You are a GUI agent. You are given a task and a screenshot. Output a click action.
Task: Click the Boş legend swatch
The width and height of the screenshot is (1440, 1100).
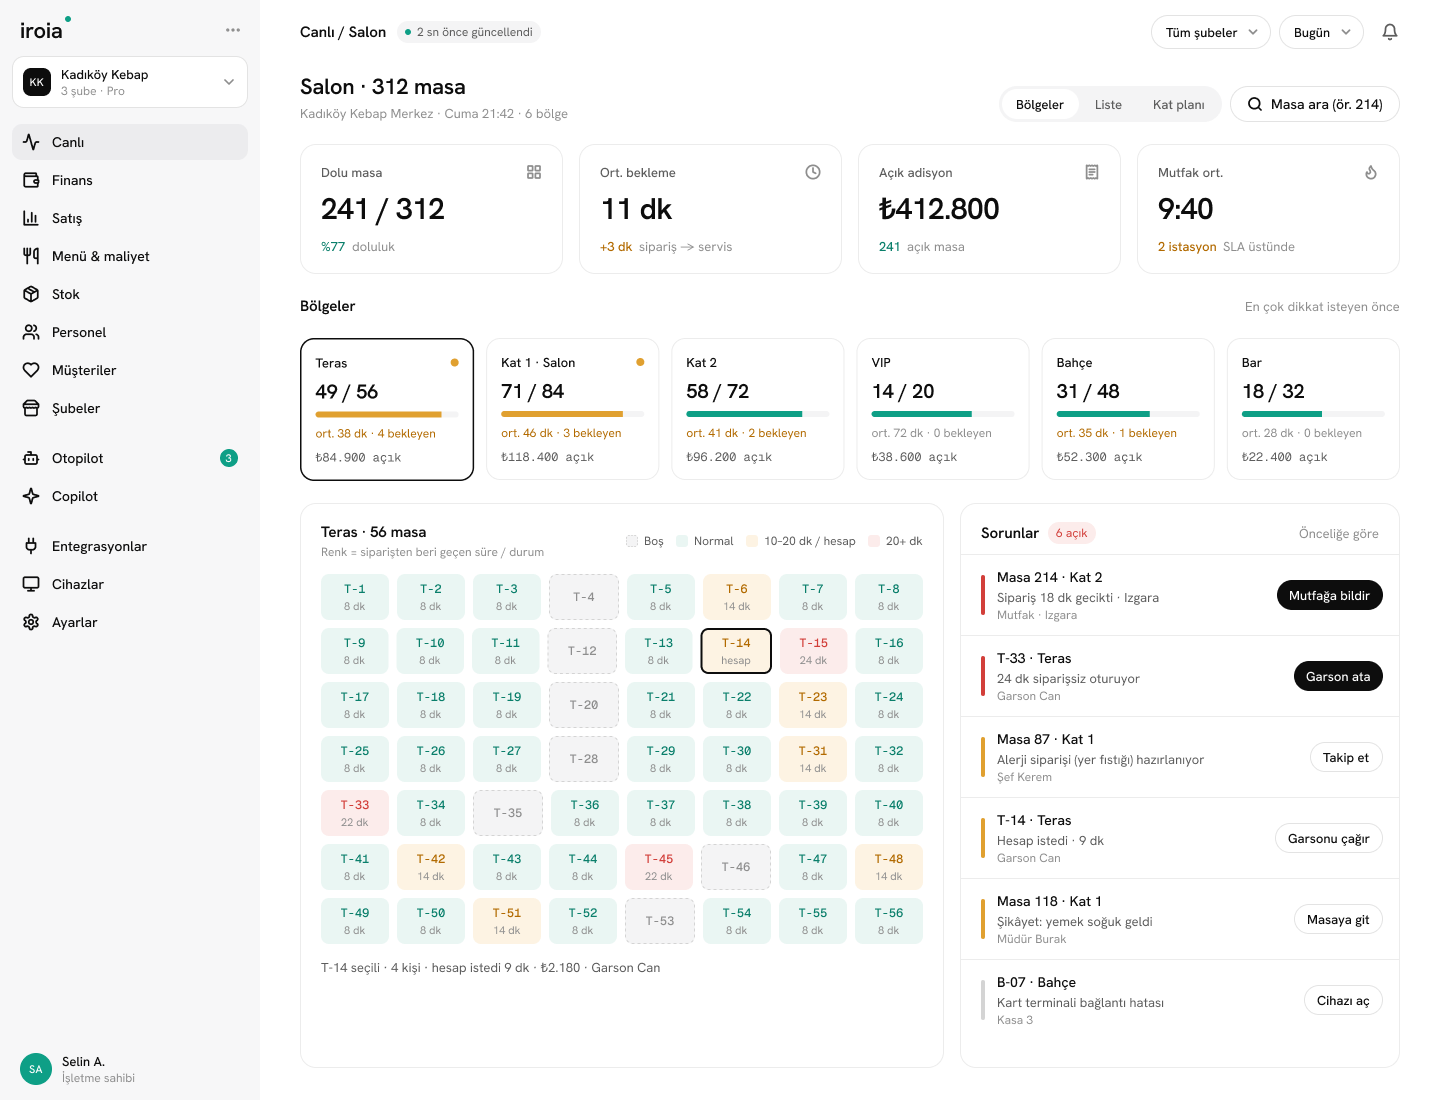click(632, 541)
